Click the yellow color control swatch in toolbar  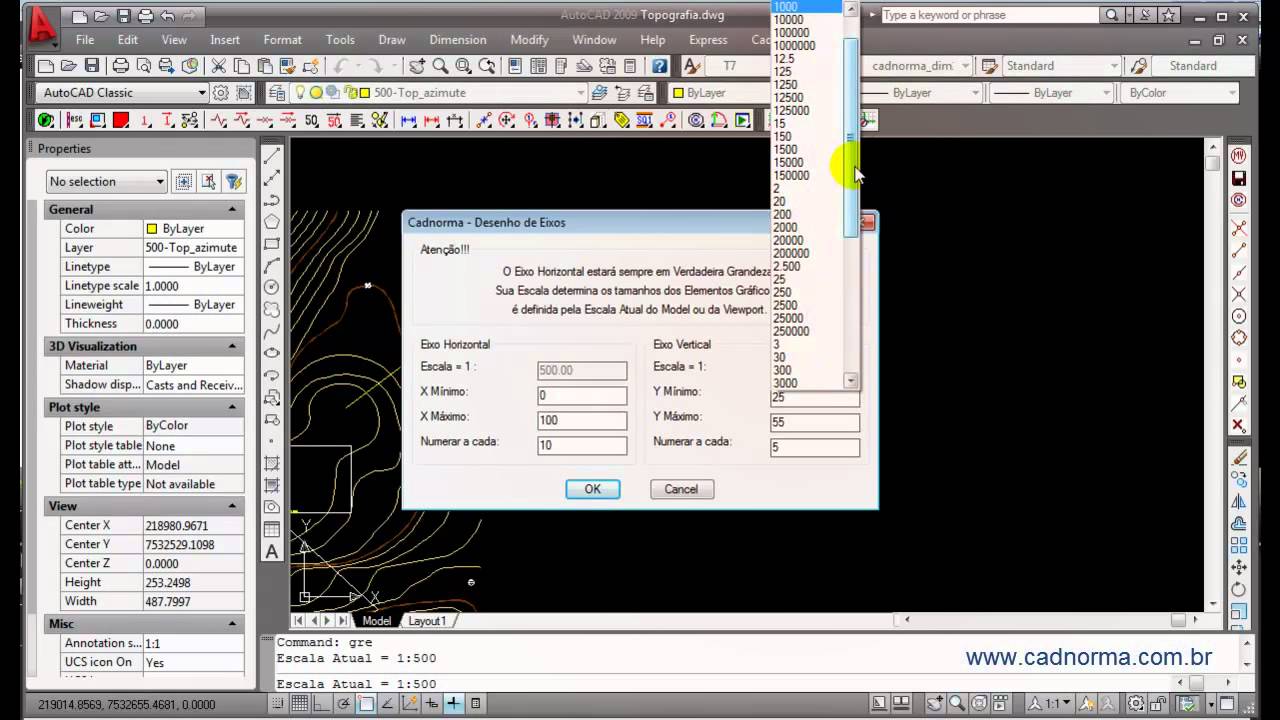pyautogui.click(x=678, y=93)
